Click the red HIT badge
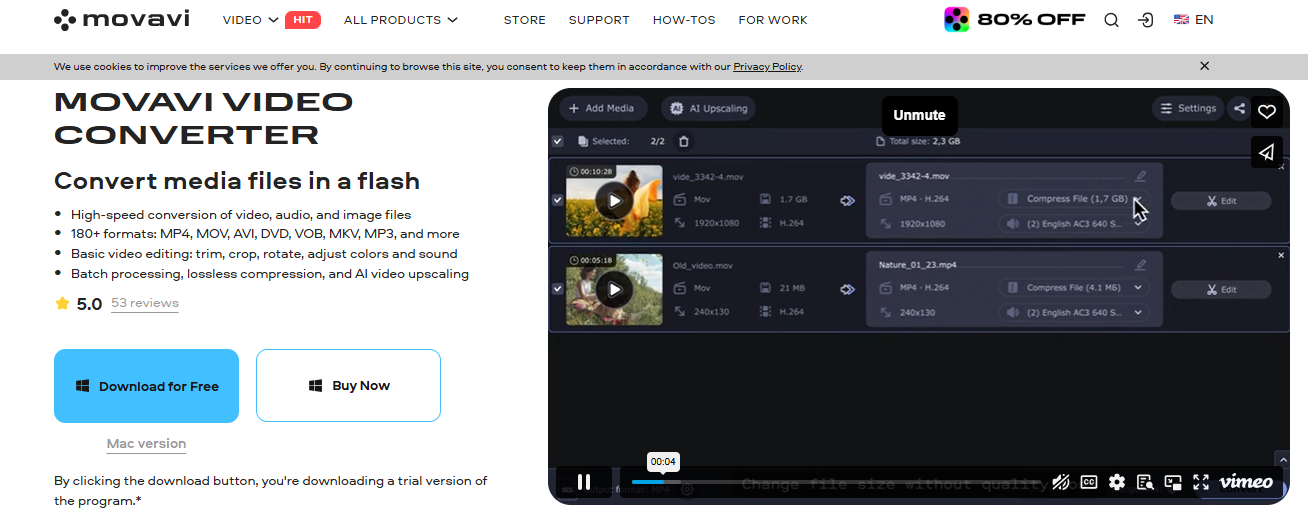The width and height of the screenshot is (1308, 523). tap(303, 19)
